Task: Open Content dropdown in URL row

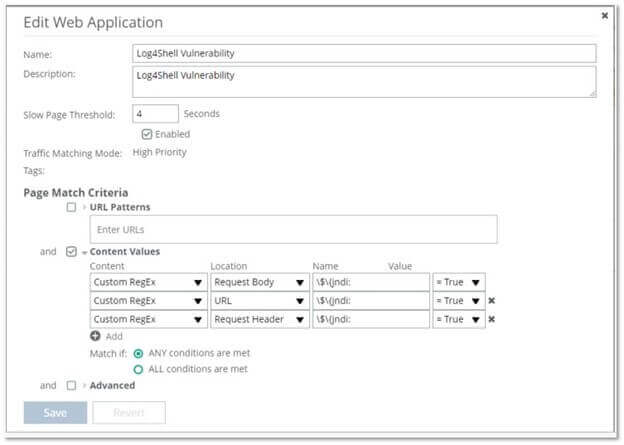Action: [x=148, y=301]
